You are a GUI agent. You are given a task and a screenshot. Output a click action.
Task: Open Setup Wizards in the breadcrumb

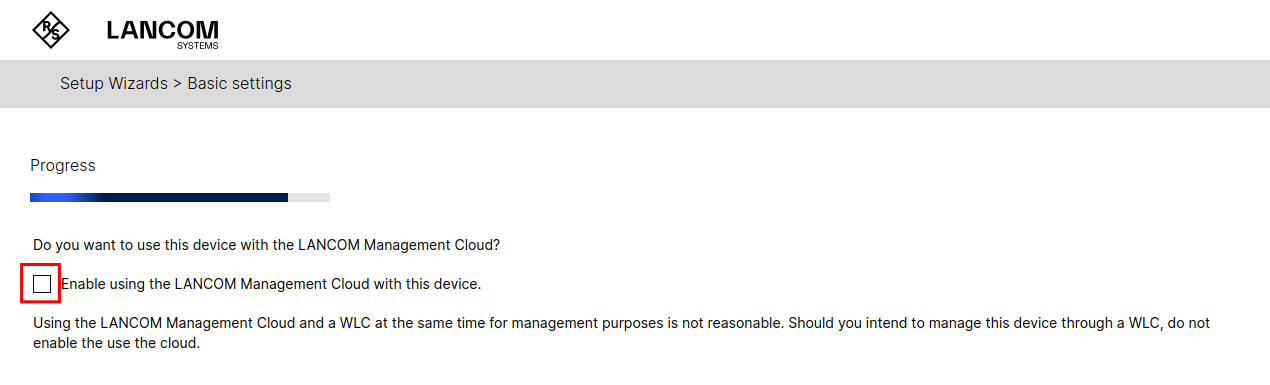(114, 84)
